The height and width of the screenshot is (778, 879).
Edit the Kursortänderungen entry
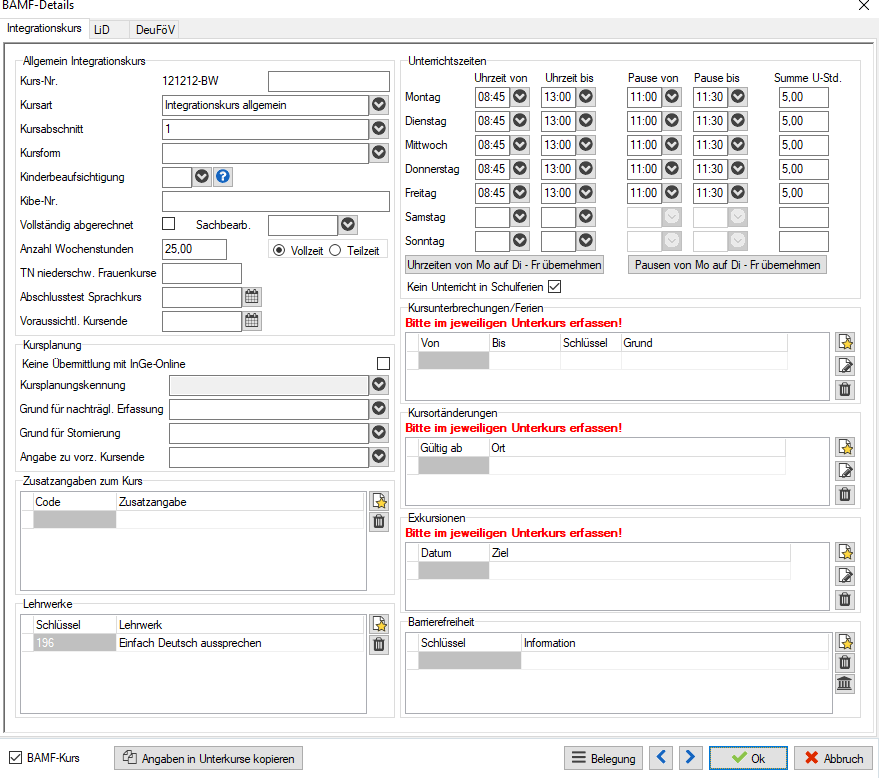point(845,470)
